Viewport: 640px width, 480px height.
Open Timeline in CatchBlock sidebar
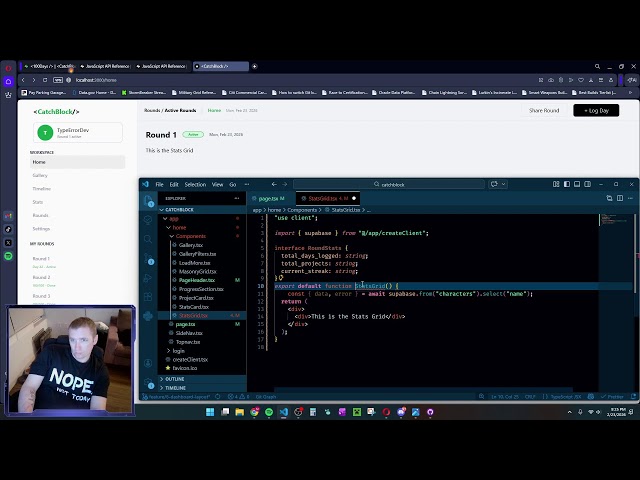click(x=42, y=189)
